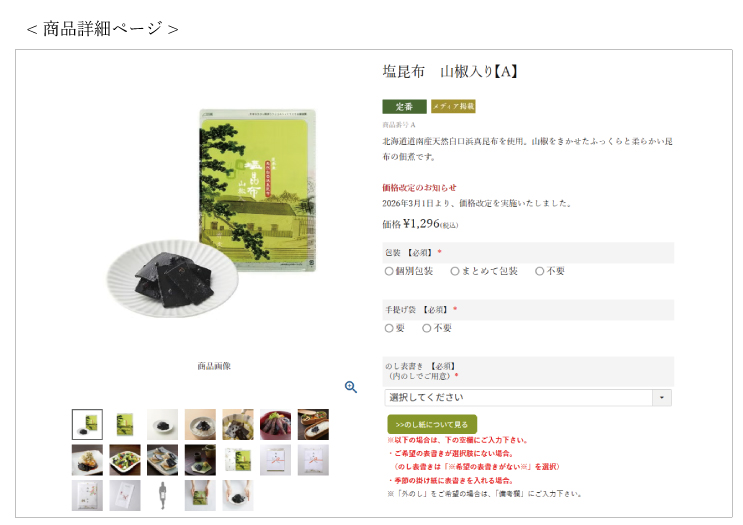Choose 不要 for the 包装 option
The height and width of the screenshot is (525, 743).
539,271
